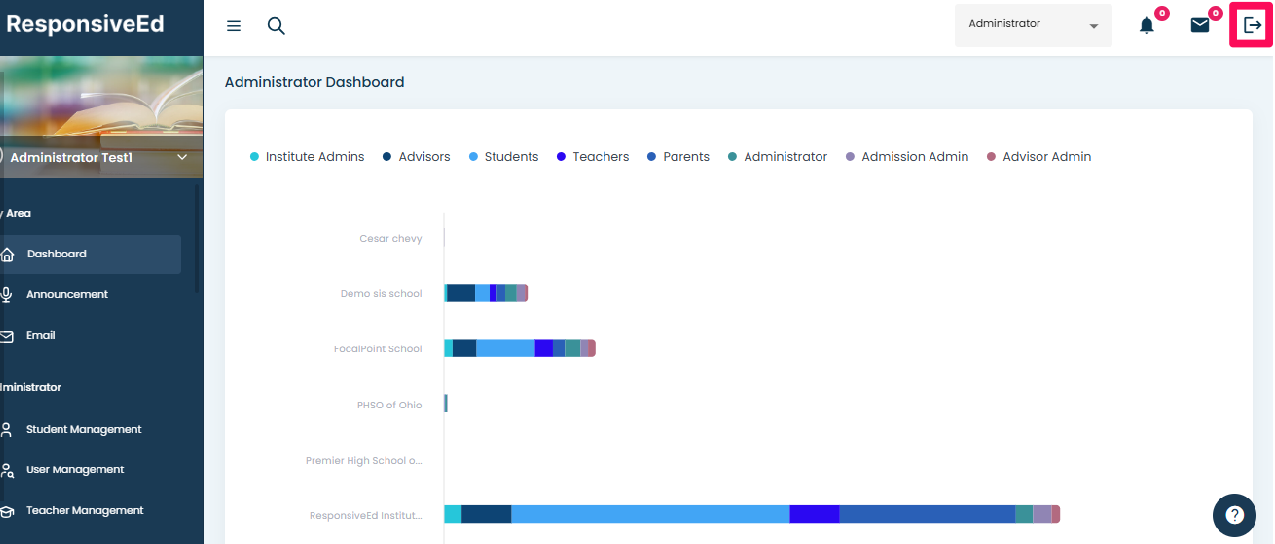Click the Teacher Management graduation cap icon
The width and height of the screenshot is (1275, 544).
(x=7, y=511)
